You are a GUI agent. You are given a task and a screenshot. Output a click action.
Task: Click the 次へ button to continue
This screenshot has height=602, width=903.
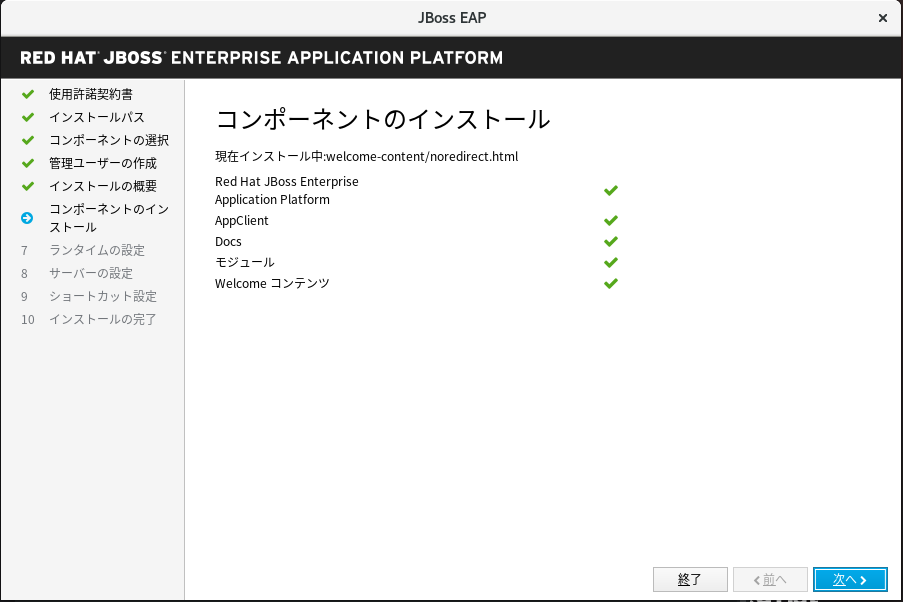850,580
